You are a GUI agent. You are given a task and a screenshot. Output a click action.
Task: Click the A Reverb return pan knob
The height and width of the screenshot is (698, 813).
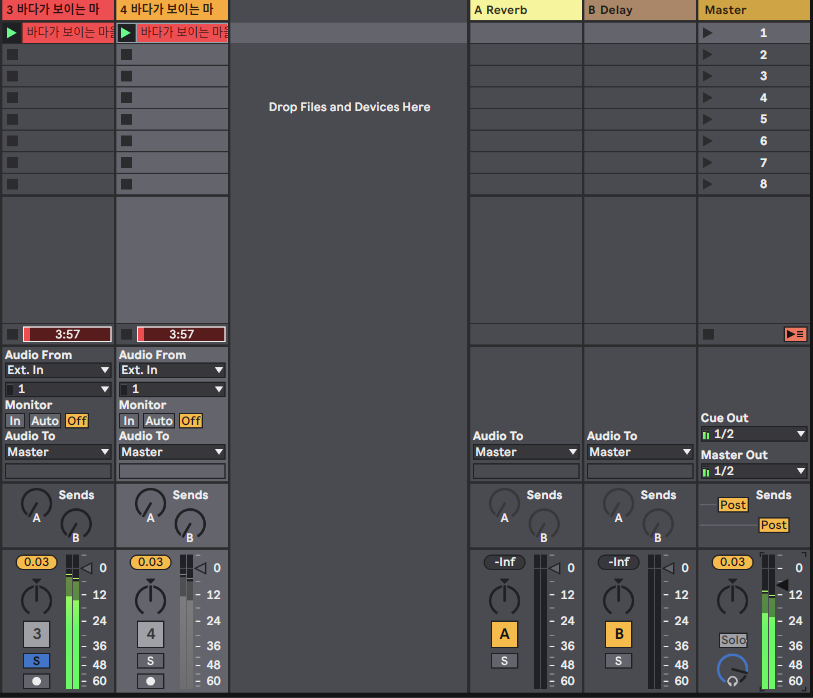tap(504, 599)
